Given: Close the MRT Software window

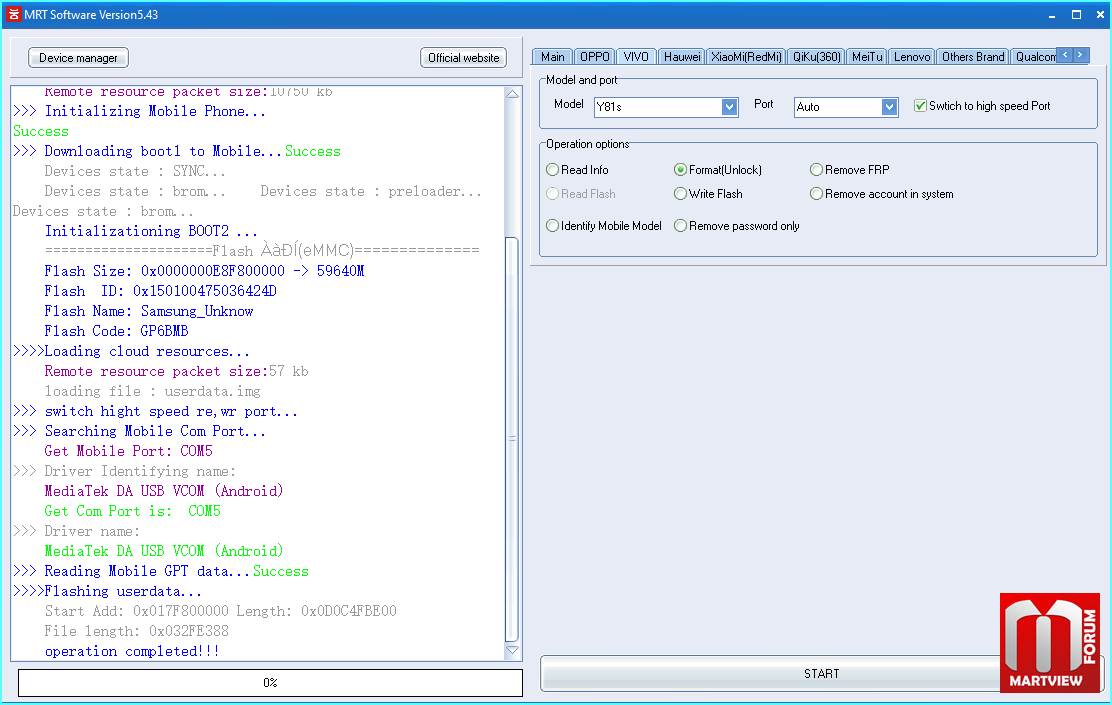Looking at the screenshot, I should tap(1100, 15).
